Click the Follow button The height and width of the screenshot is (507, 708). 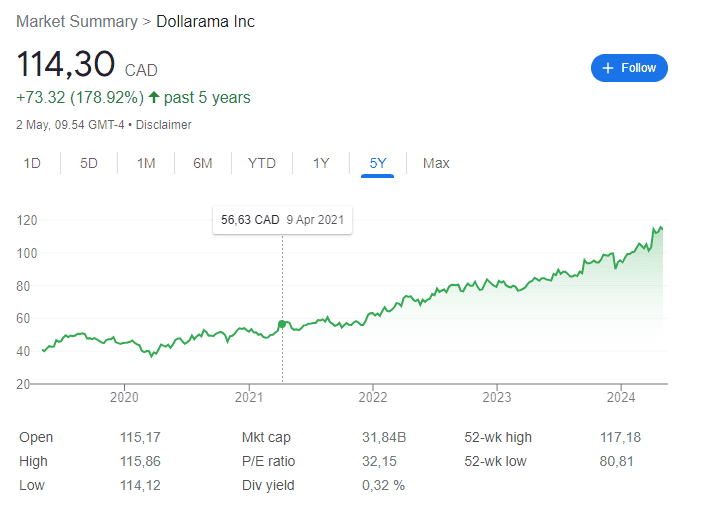click(629, 68)
